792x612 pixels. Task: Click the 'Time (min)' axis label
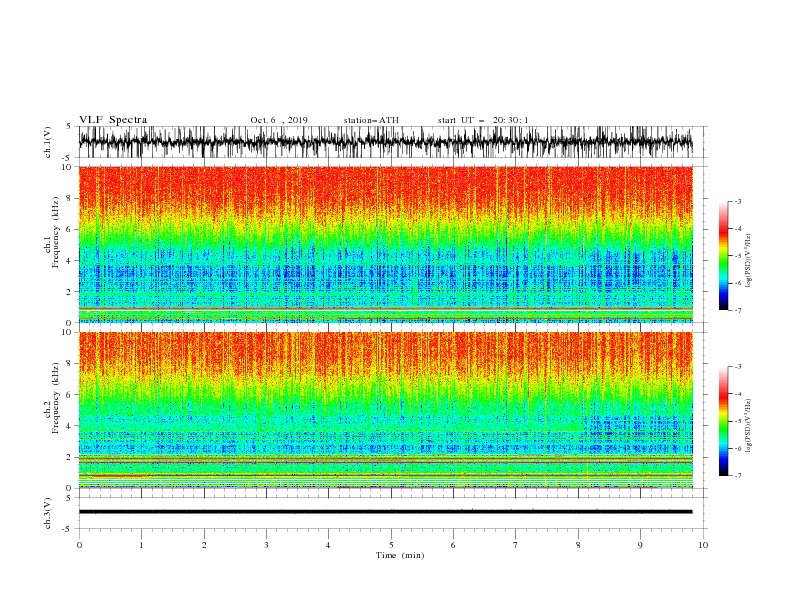400,555
